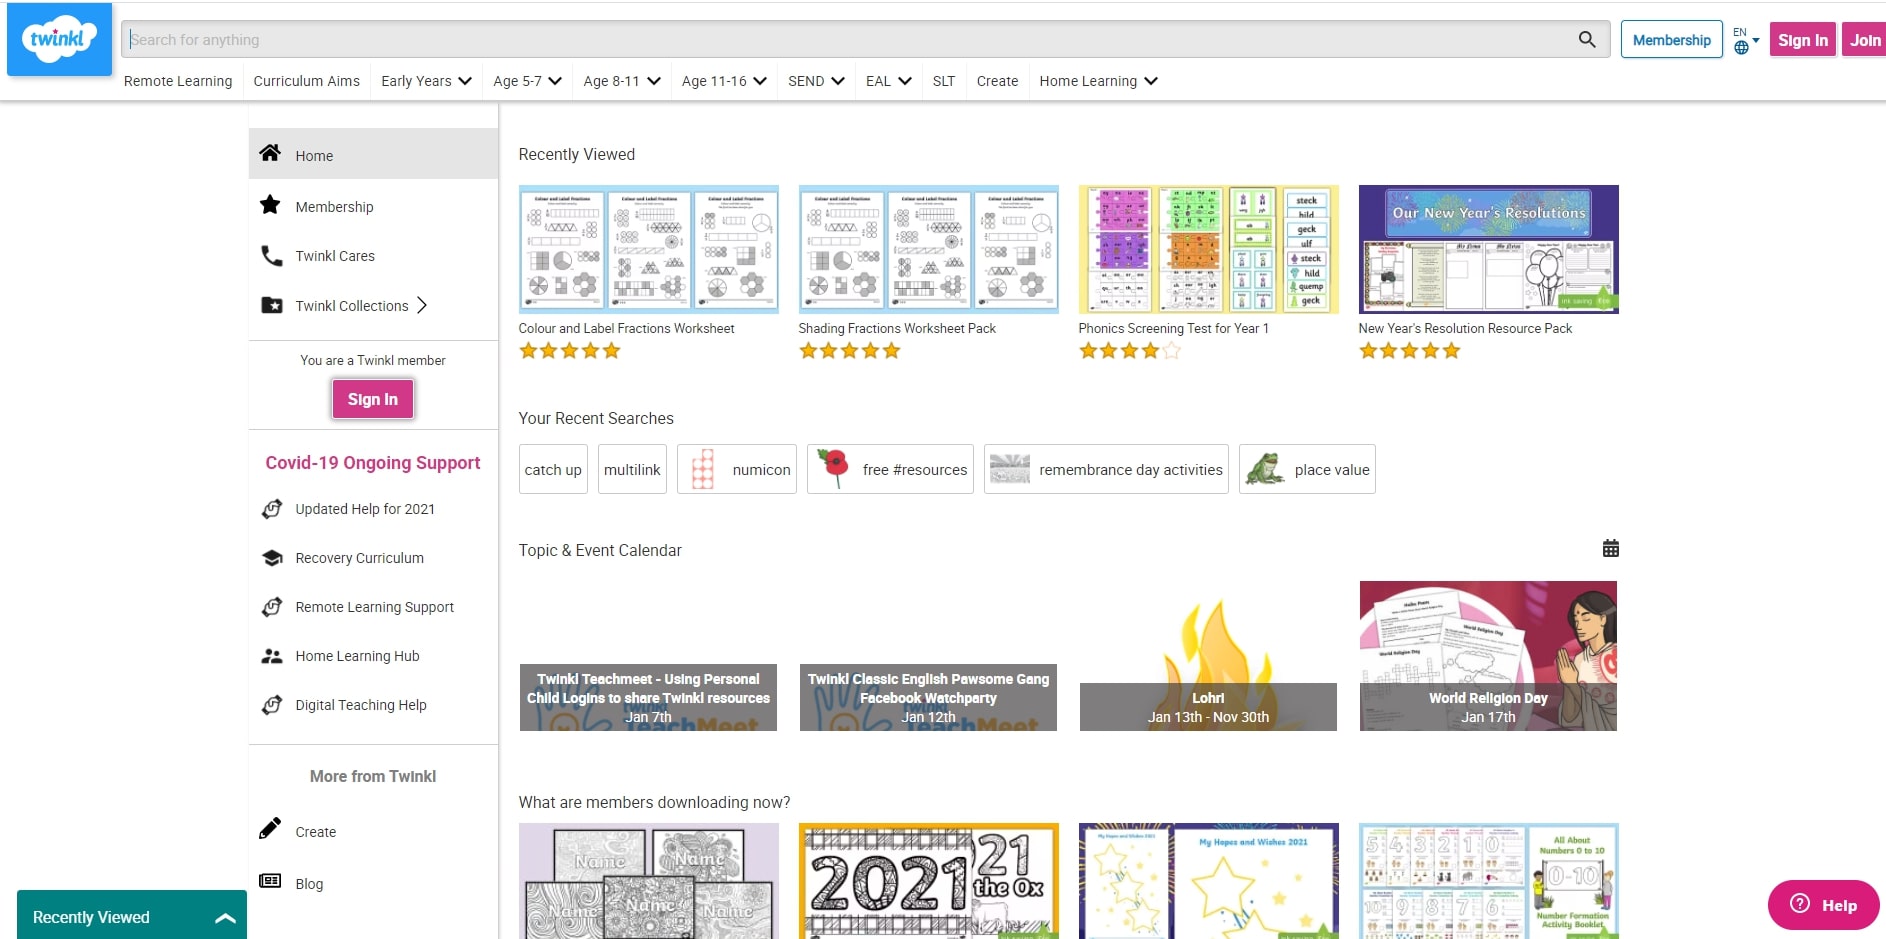Open the SLT menu item
The width and height of the screenshot is (1886, 939).
944,81
